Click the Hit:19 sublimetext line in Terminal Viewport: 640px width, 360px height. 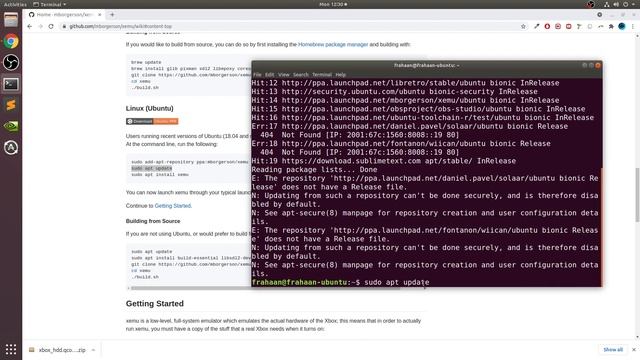point(383,161)
